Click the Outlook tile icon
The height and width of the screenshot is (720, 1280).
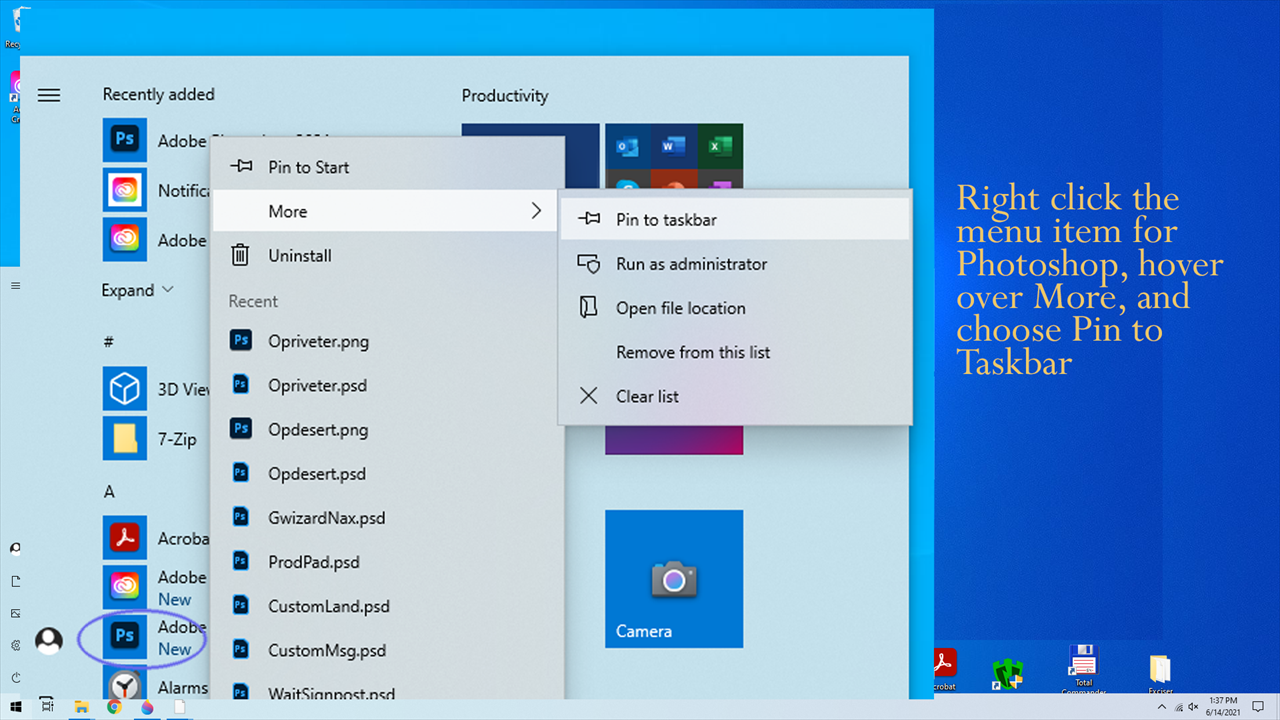tap(628, 147)
